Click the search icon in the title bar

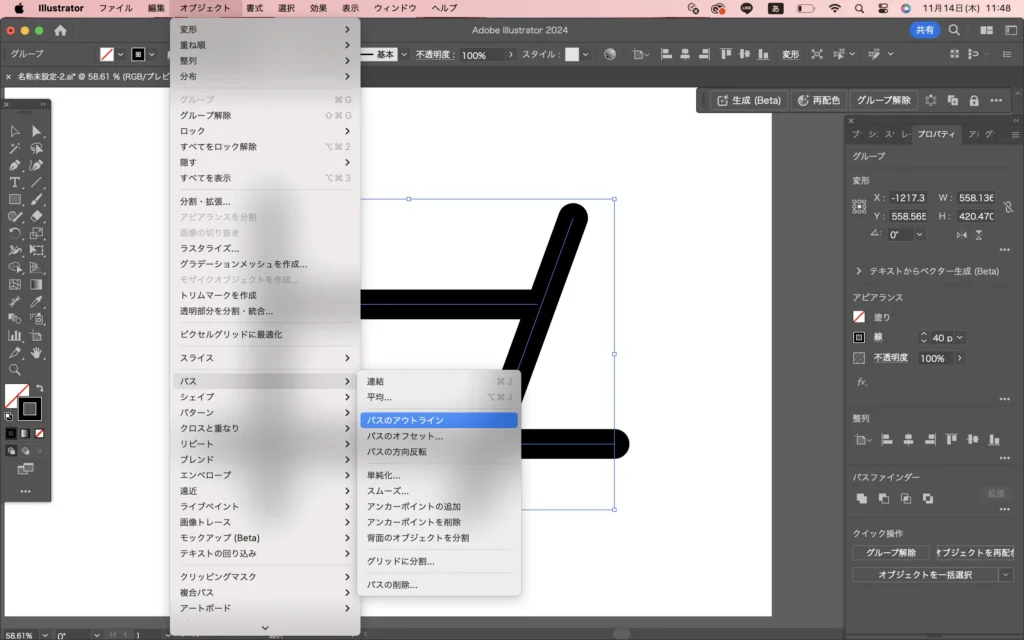point(954,30)
